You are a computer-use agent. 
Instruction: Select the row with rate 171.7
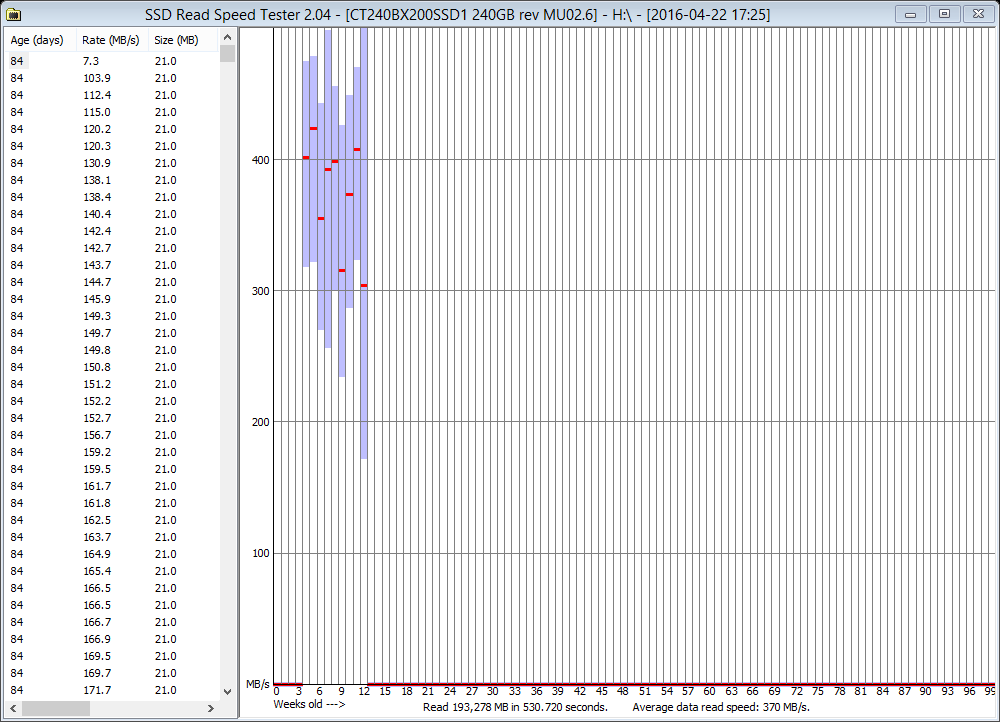click(112, 691)
